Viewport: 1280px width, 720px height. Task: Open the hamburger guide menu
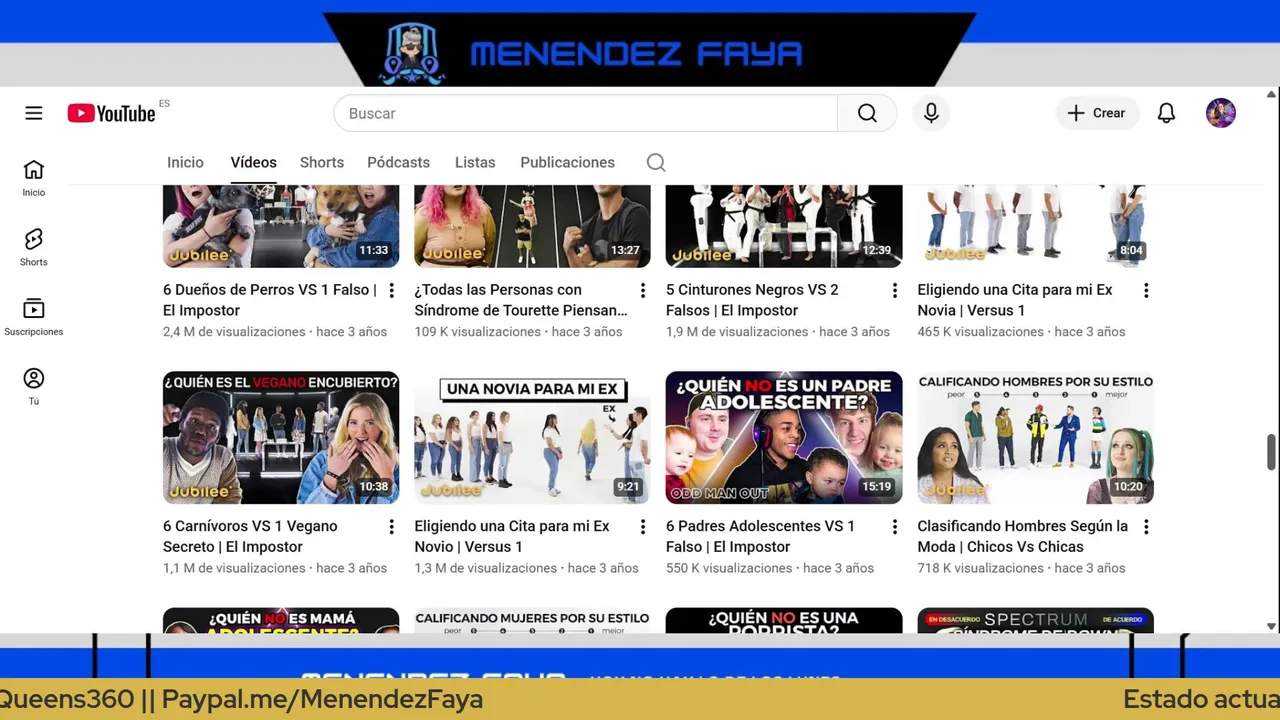click(34, 113)
